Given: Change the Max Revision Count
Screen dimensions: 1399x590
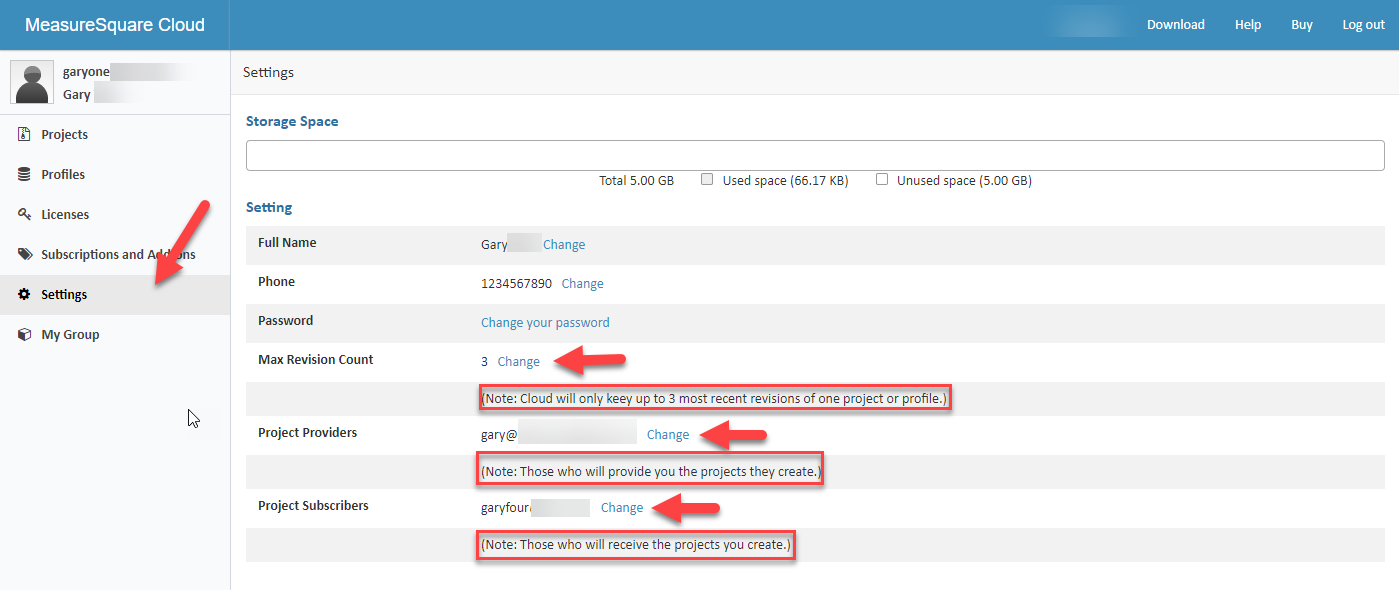Looking at the screenshot, I should 518,362.
